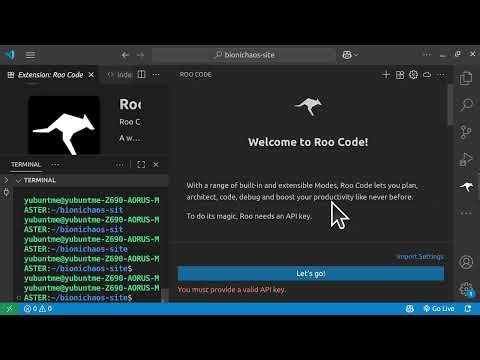Open terminal panel actions ellipsis

click(119, 165)
